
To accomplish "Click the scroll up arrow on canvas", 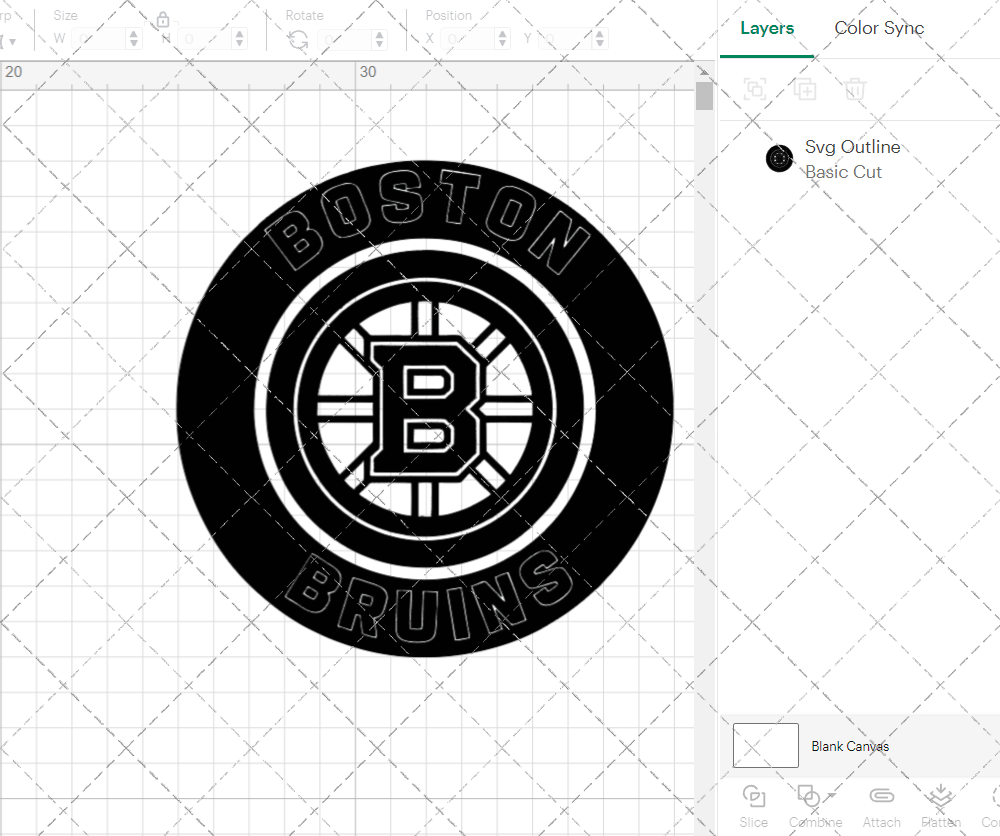I will pos(704,71).
